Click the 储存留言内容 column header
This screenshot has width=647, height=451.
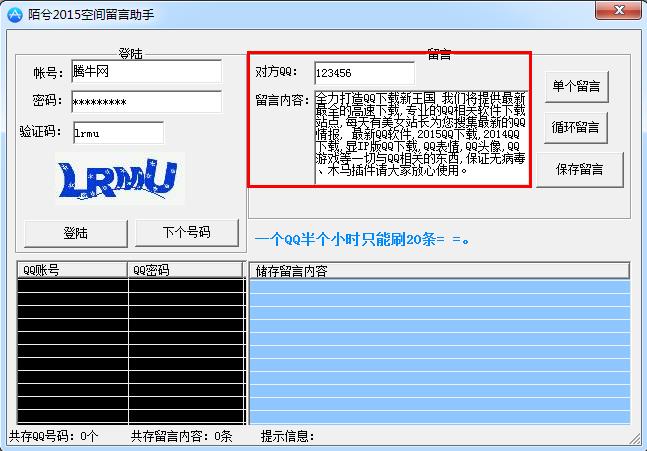click(438, 270)
